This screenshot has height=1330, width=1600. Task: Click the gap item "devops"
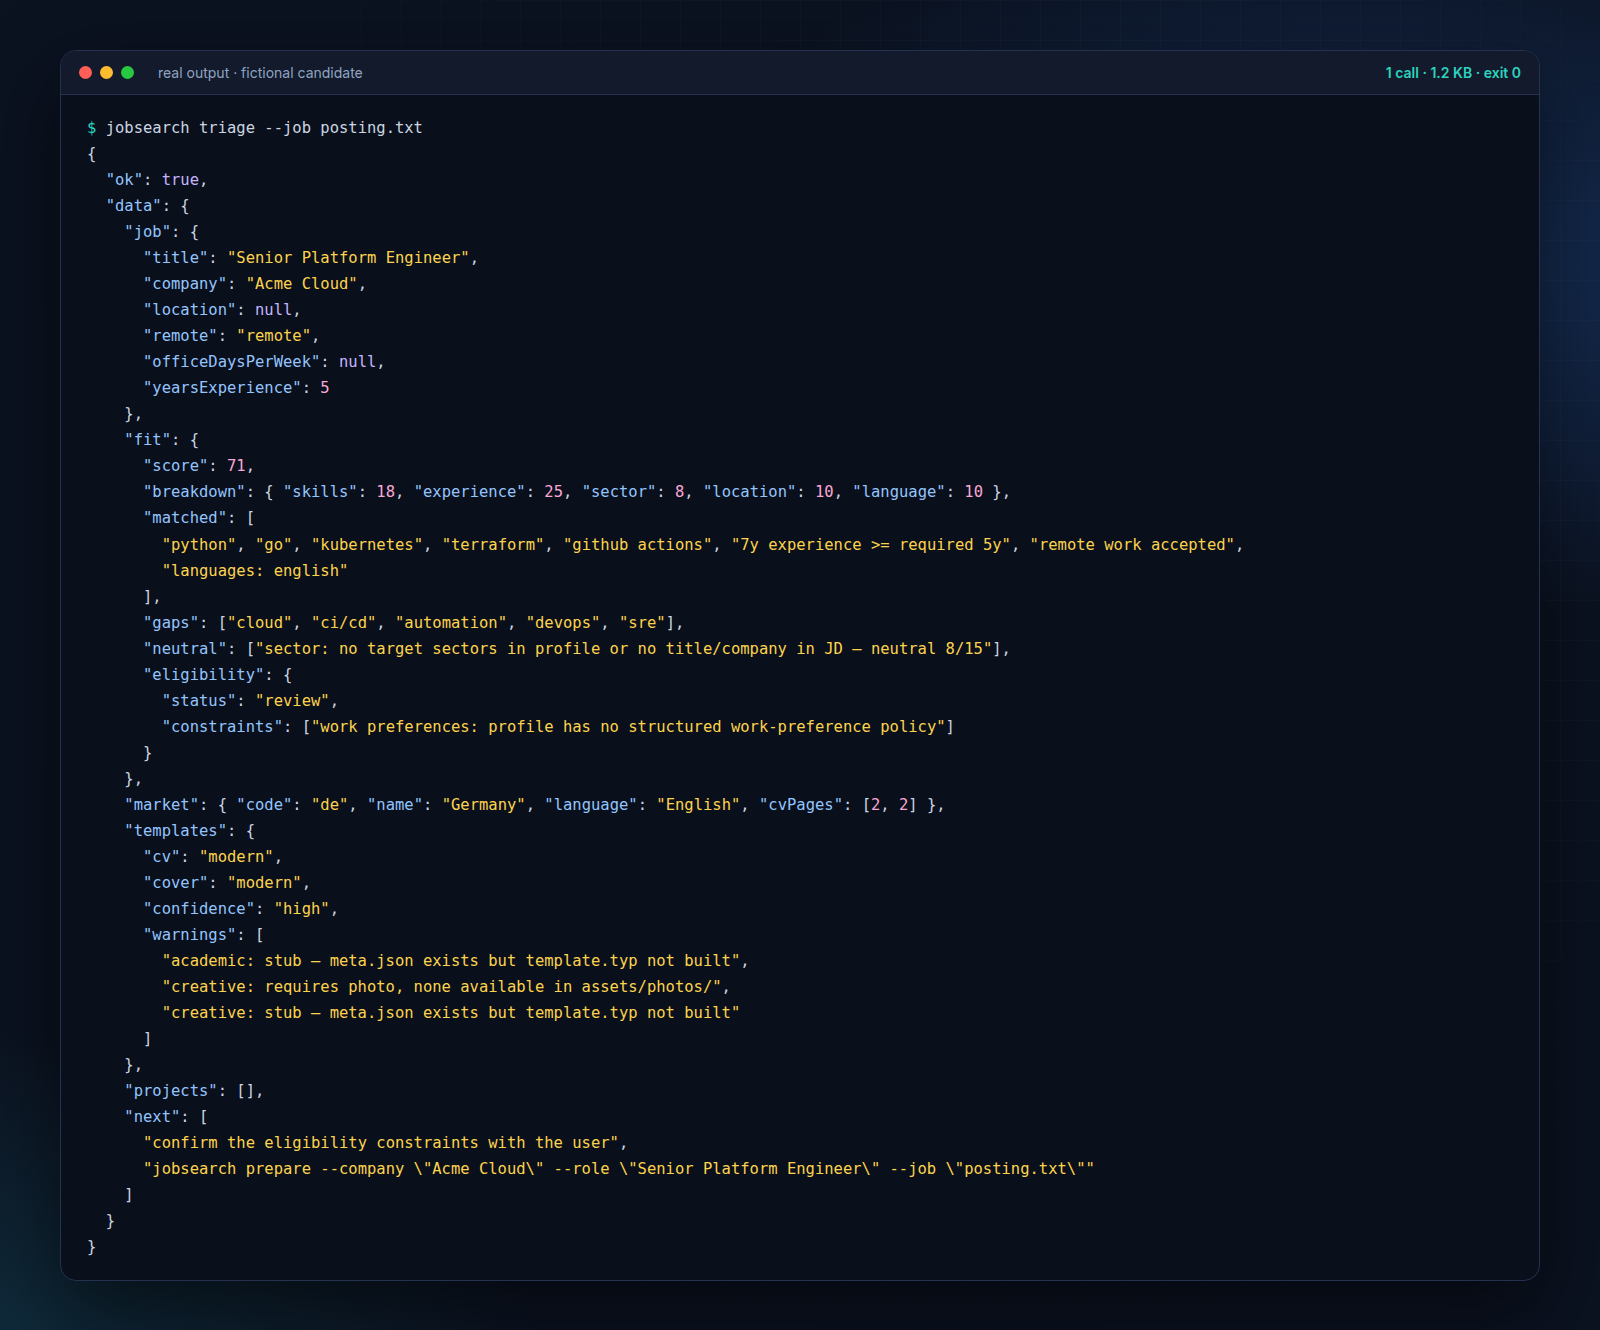coord(563,623)
